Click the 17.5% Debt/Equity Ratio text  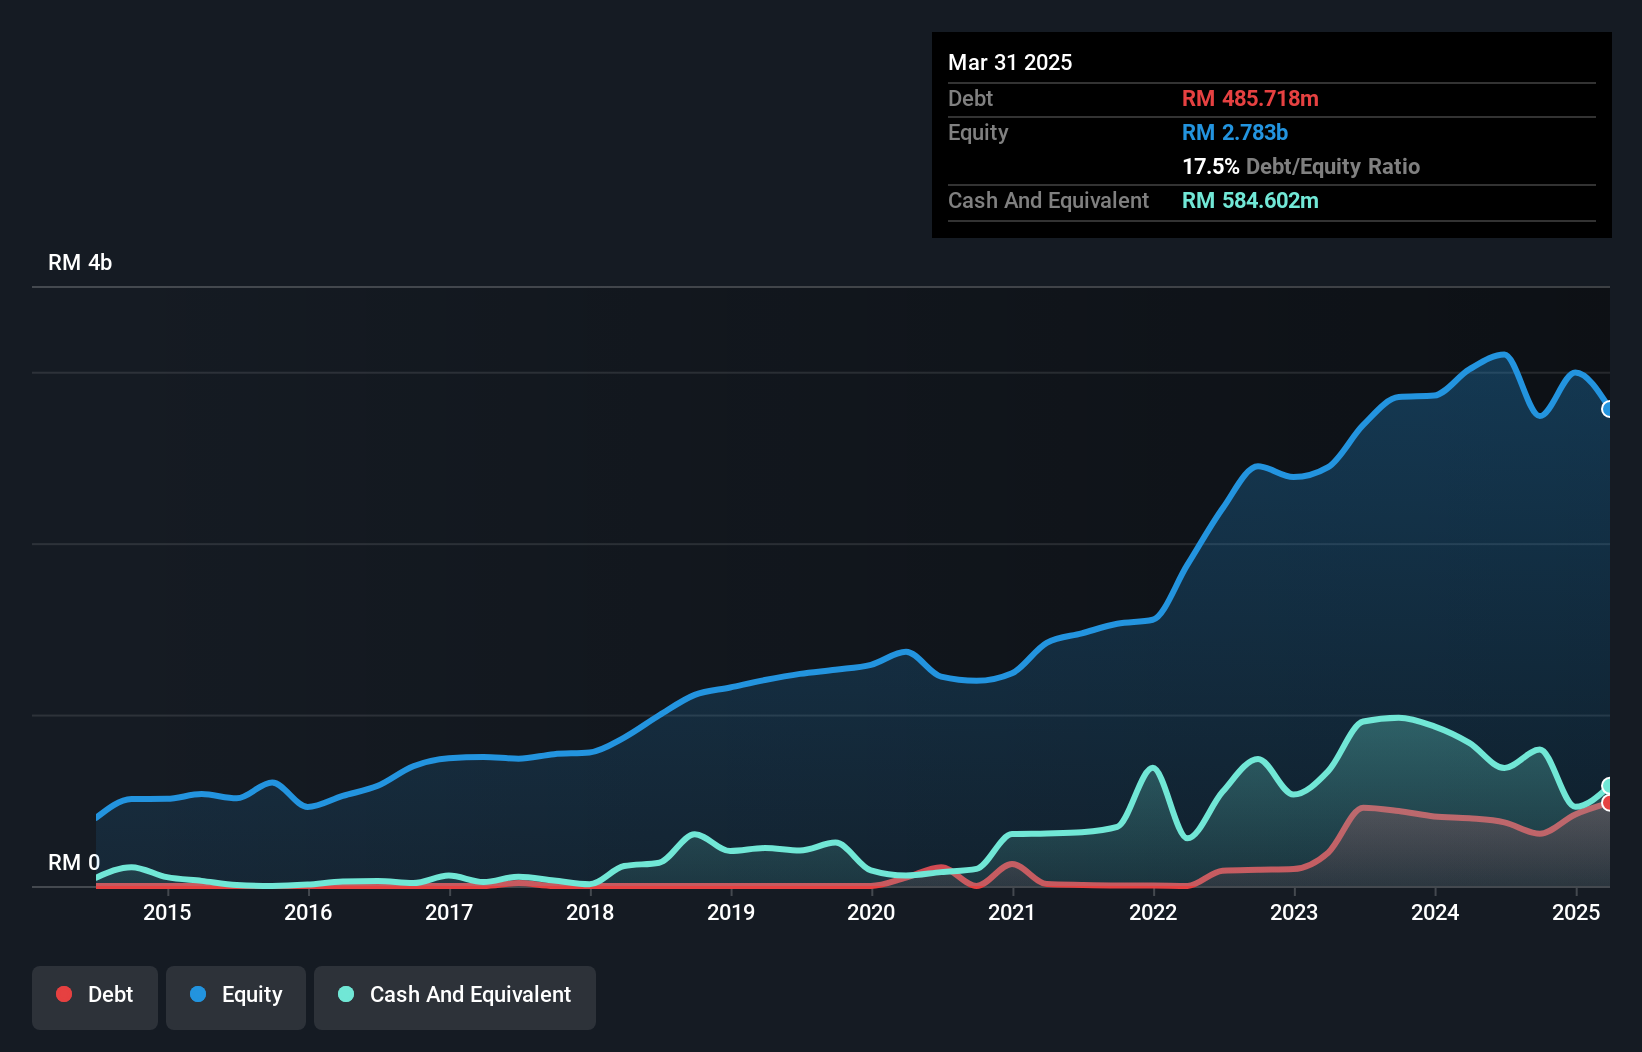click(x=1301, y=166)
